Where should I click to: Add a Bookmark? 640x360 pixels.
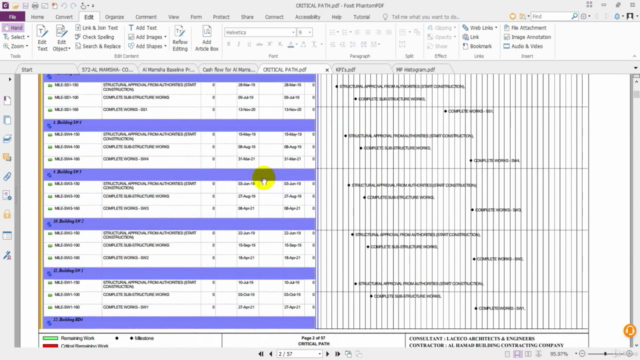[x=477, y=46]
